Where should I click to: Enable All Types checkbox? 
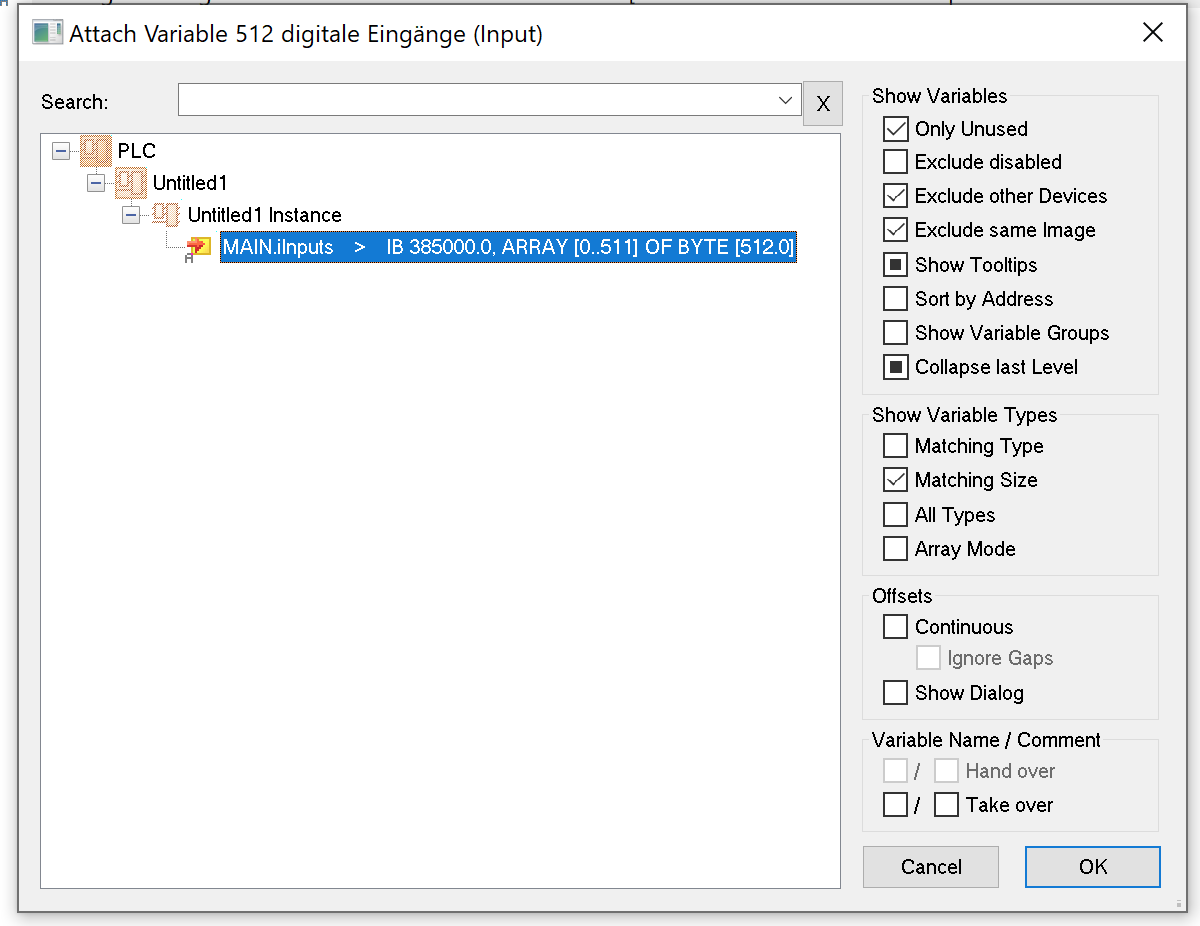tap(895, 515)
